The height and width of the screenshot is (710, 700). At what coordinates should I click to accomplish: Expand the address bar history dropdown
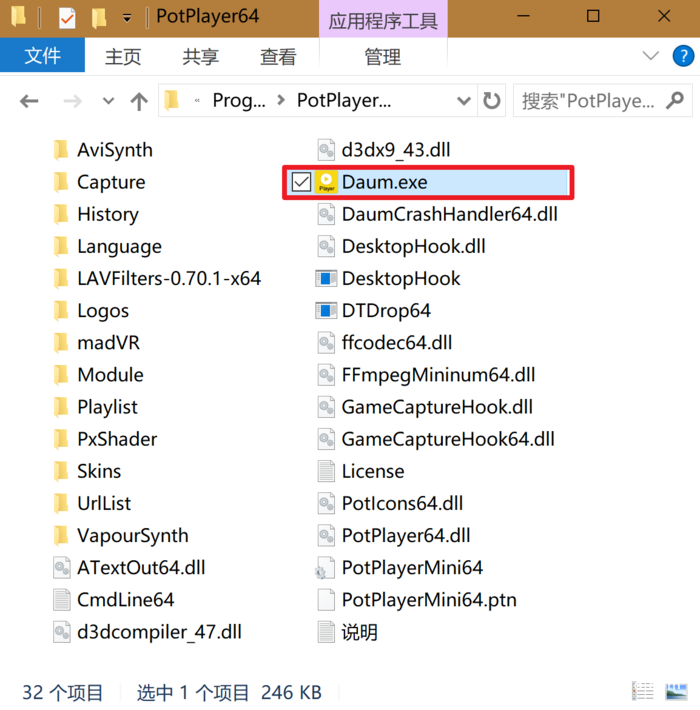click(x=464, y=101)
